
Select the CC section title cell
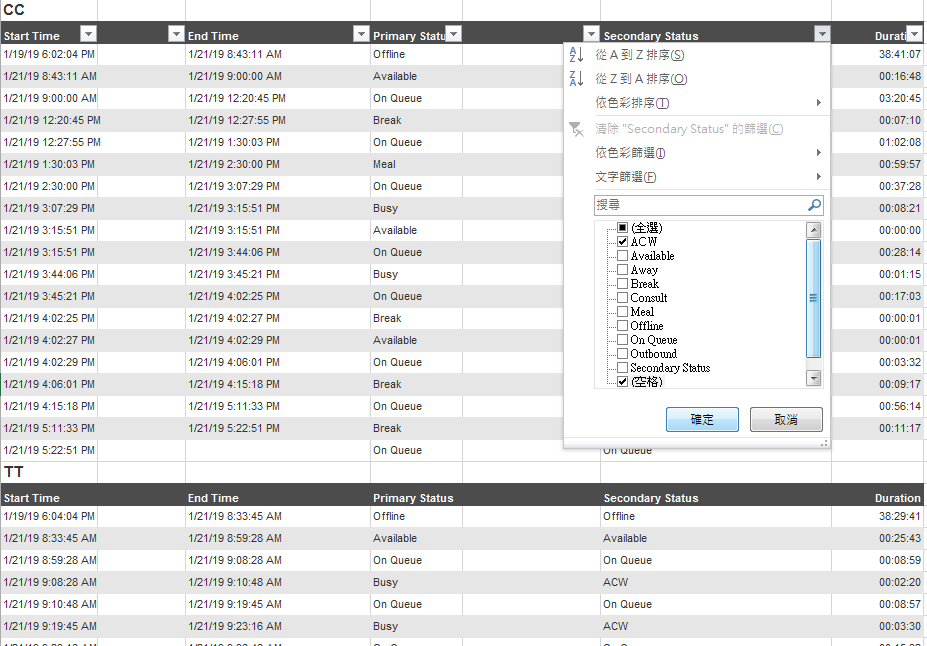[x=48, y=10]
